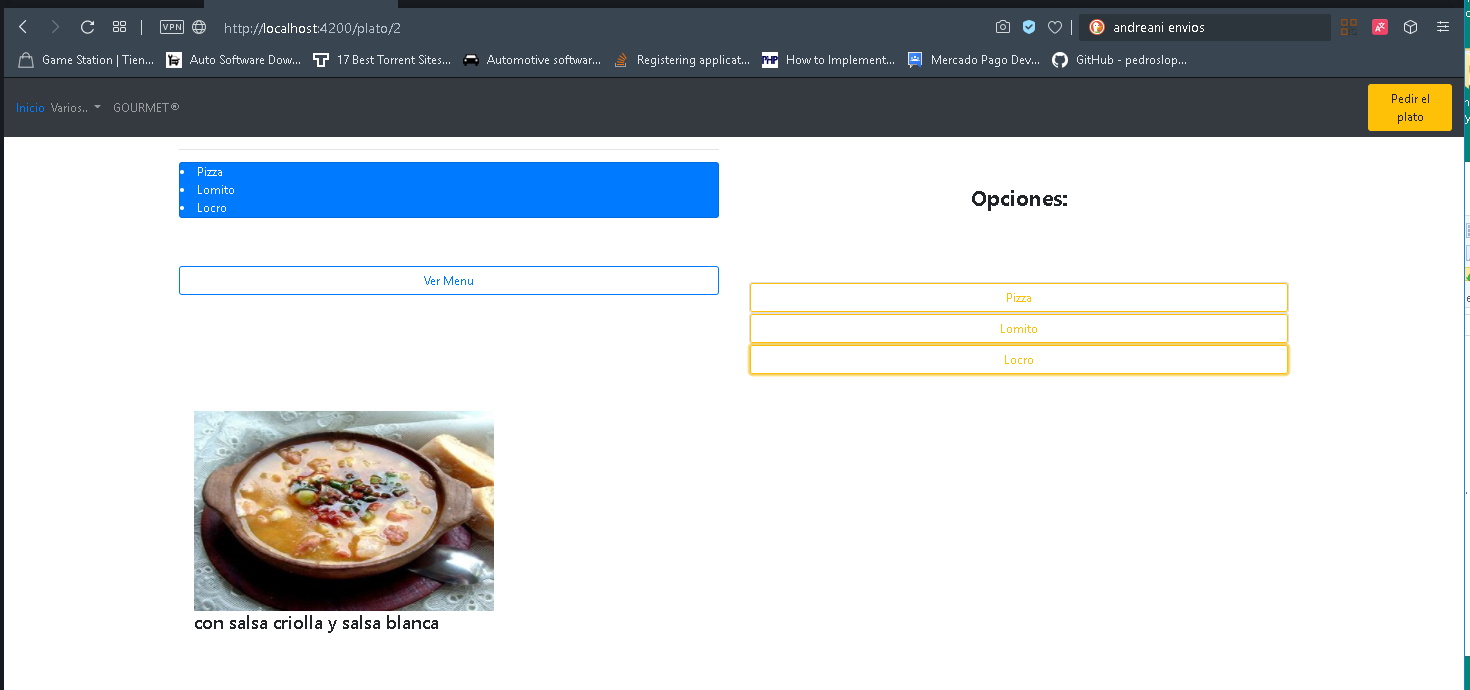The height and width of the screenshot is (690, 1470).
Task: Click 'Locro' in the blue list
Action: coord(211,208)
